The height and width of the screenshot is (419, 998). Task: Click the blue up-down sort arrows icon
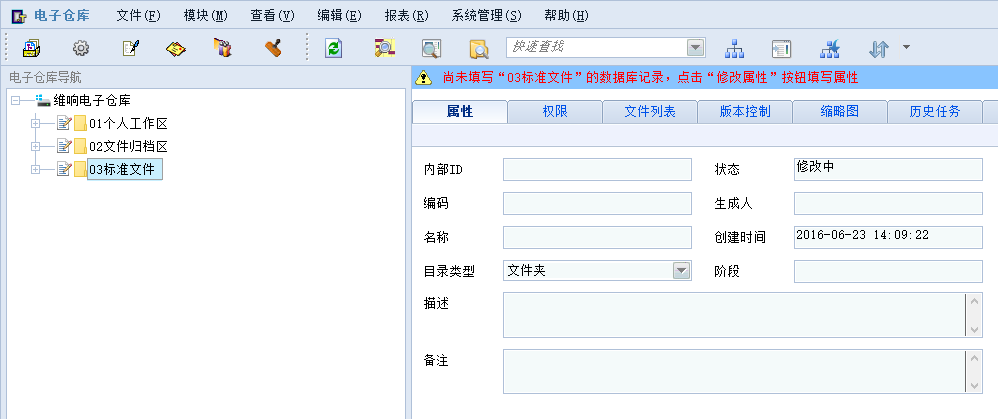(878, 48)
